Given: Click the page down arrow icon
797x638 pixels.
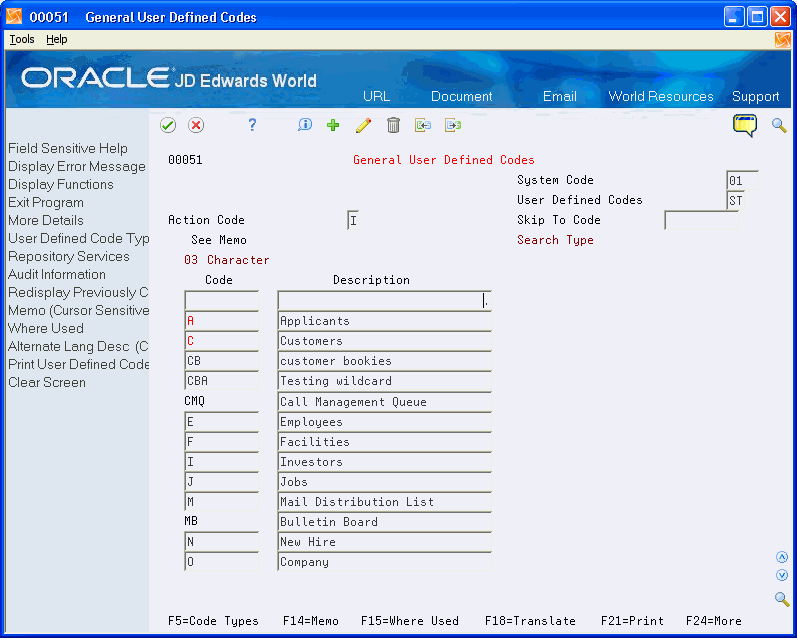Looking at the screenshot, I should pos(782,575).
